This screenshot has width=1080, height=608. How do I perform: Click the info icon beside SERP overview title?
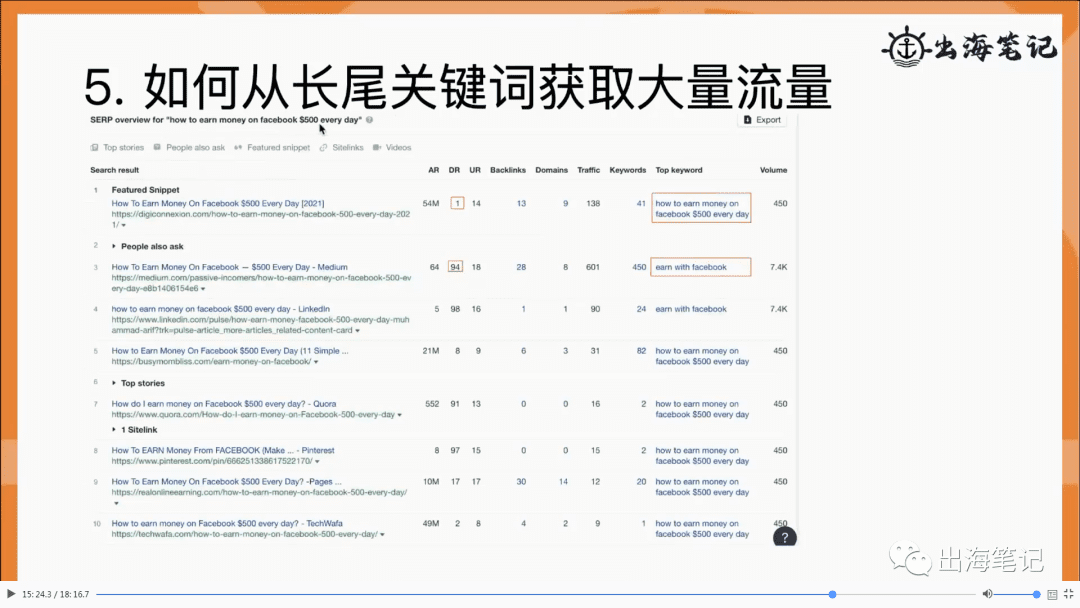pyautogui.click(x=369, y=120)
